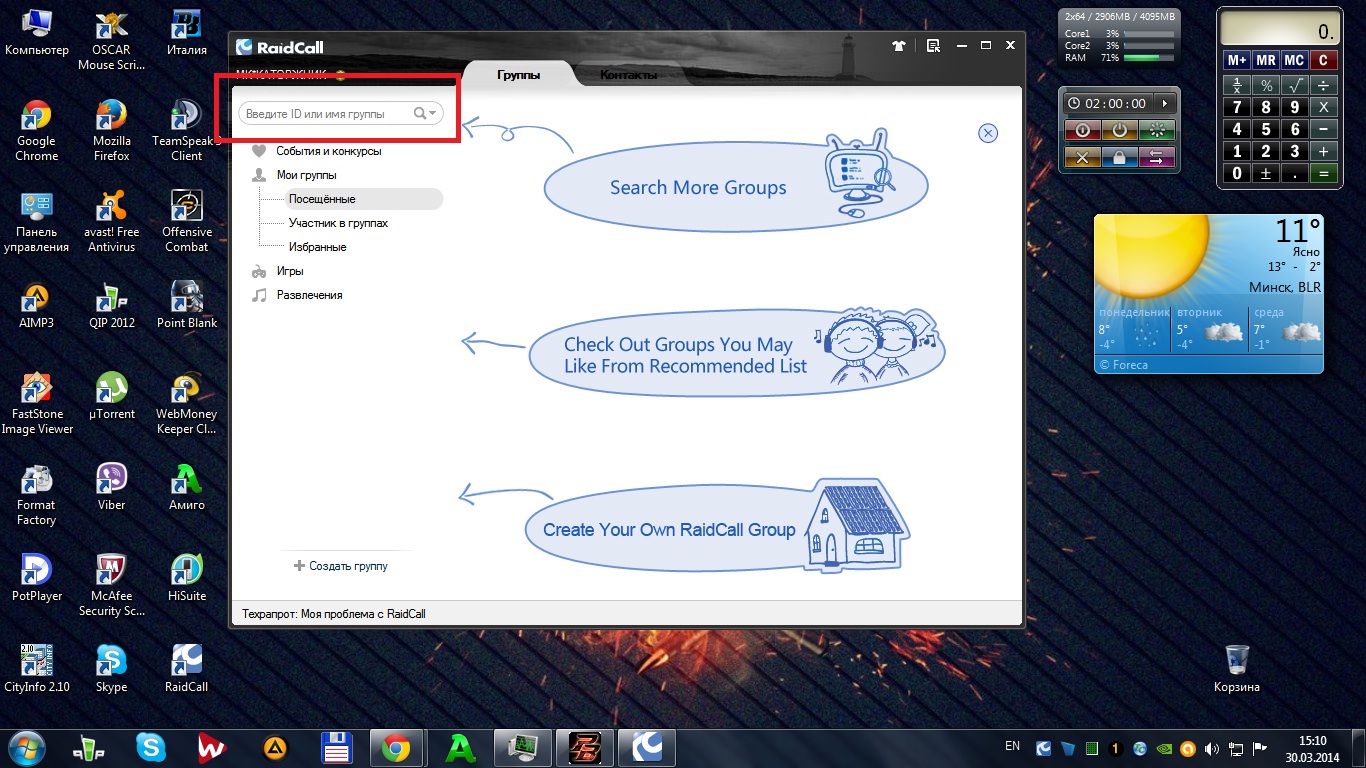Viewport: 1366px width, 768px height.
Task: Open События и конкурсы in the sidebar
Action: 328,151
